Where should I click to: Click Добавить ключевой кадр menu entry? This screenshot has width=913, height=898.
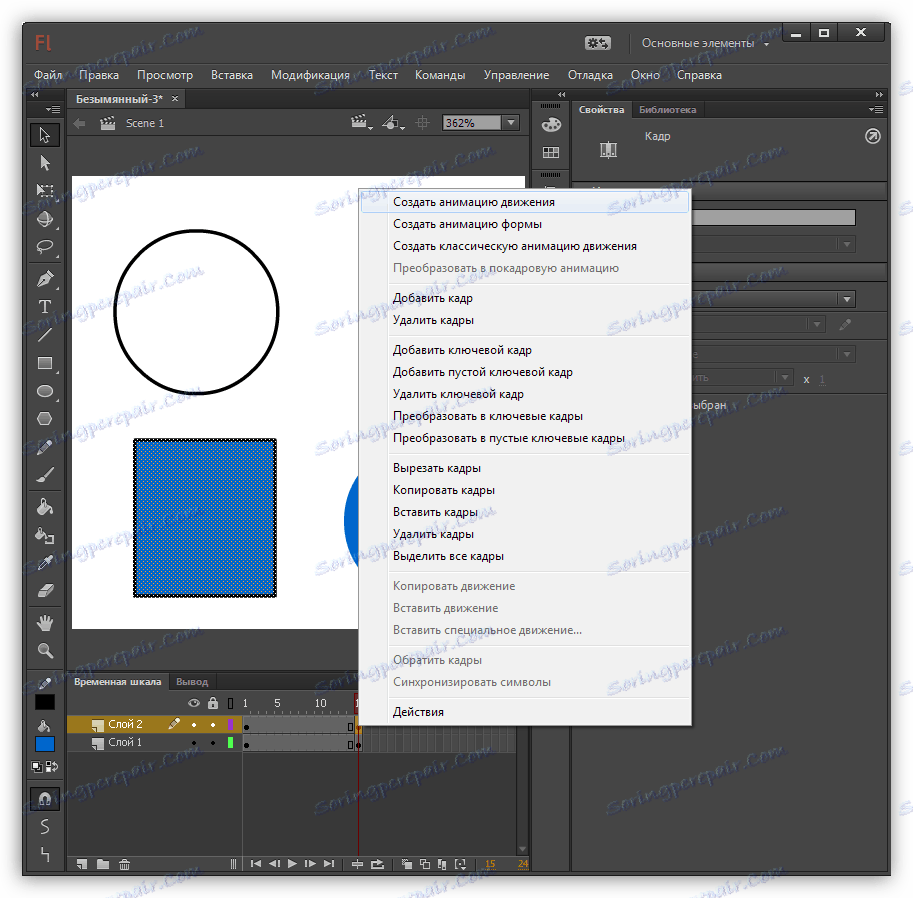pyautogui.click(x=462, y=350)
